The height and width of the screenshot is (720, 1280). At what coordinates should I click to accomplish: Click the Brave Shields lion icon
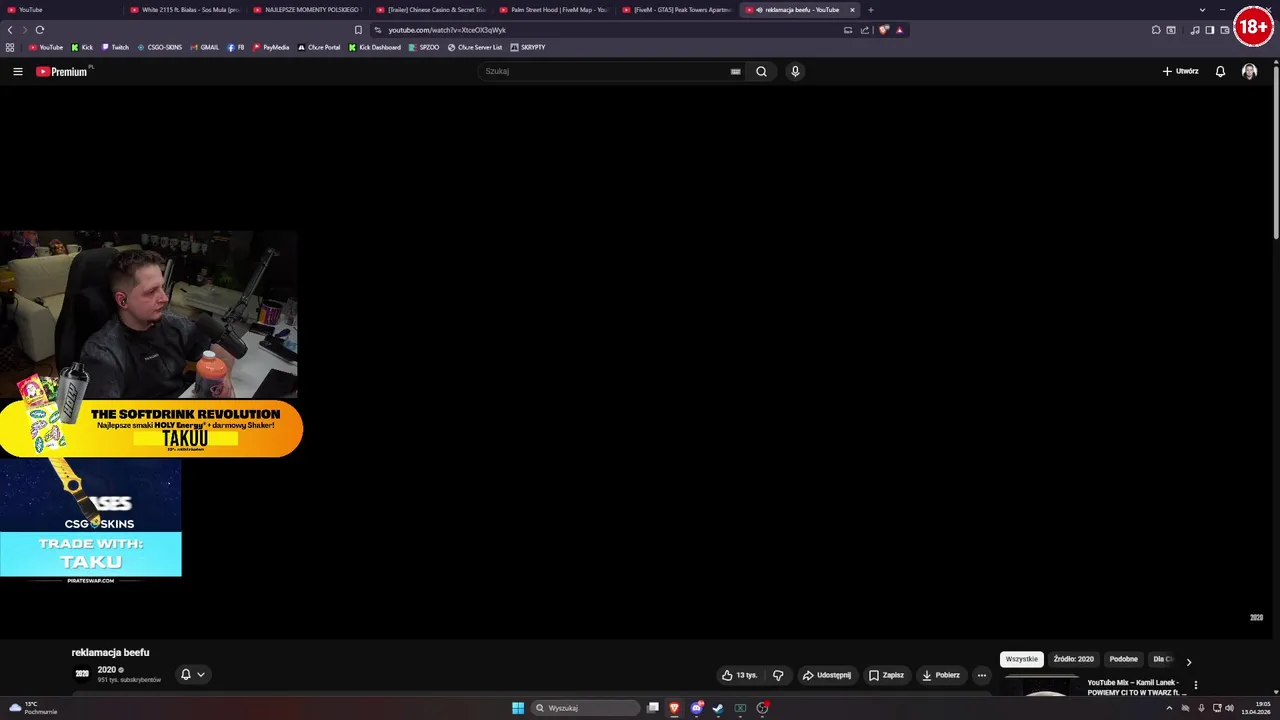tap(883, 30)
